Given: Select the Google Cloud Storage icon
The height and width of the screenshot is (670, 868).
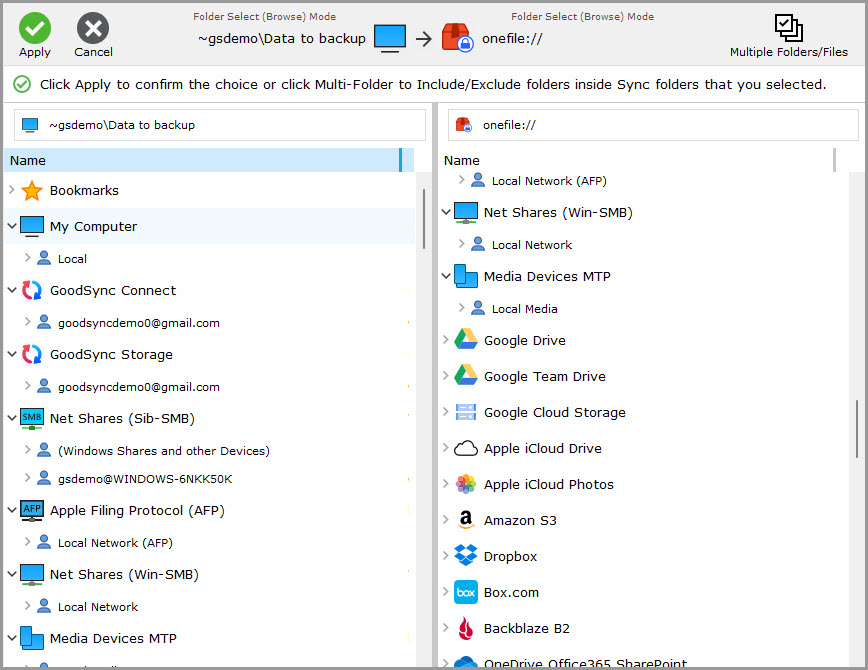Looking at the screenshot, I should pyautogui.click(x=465, y=412).
